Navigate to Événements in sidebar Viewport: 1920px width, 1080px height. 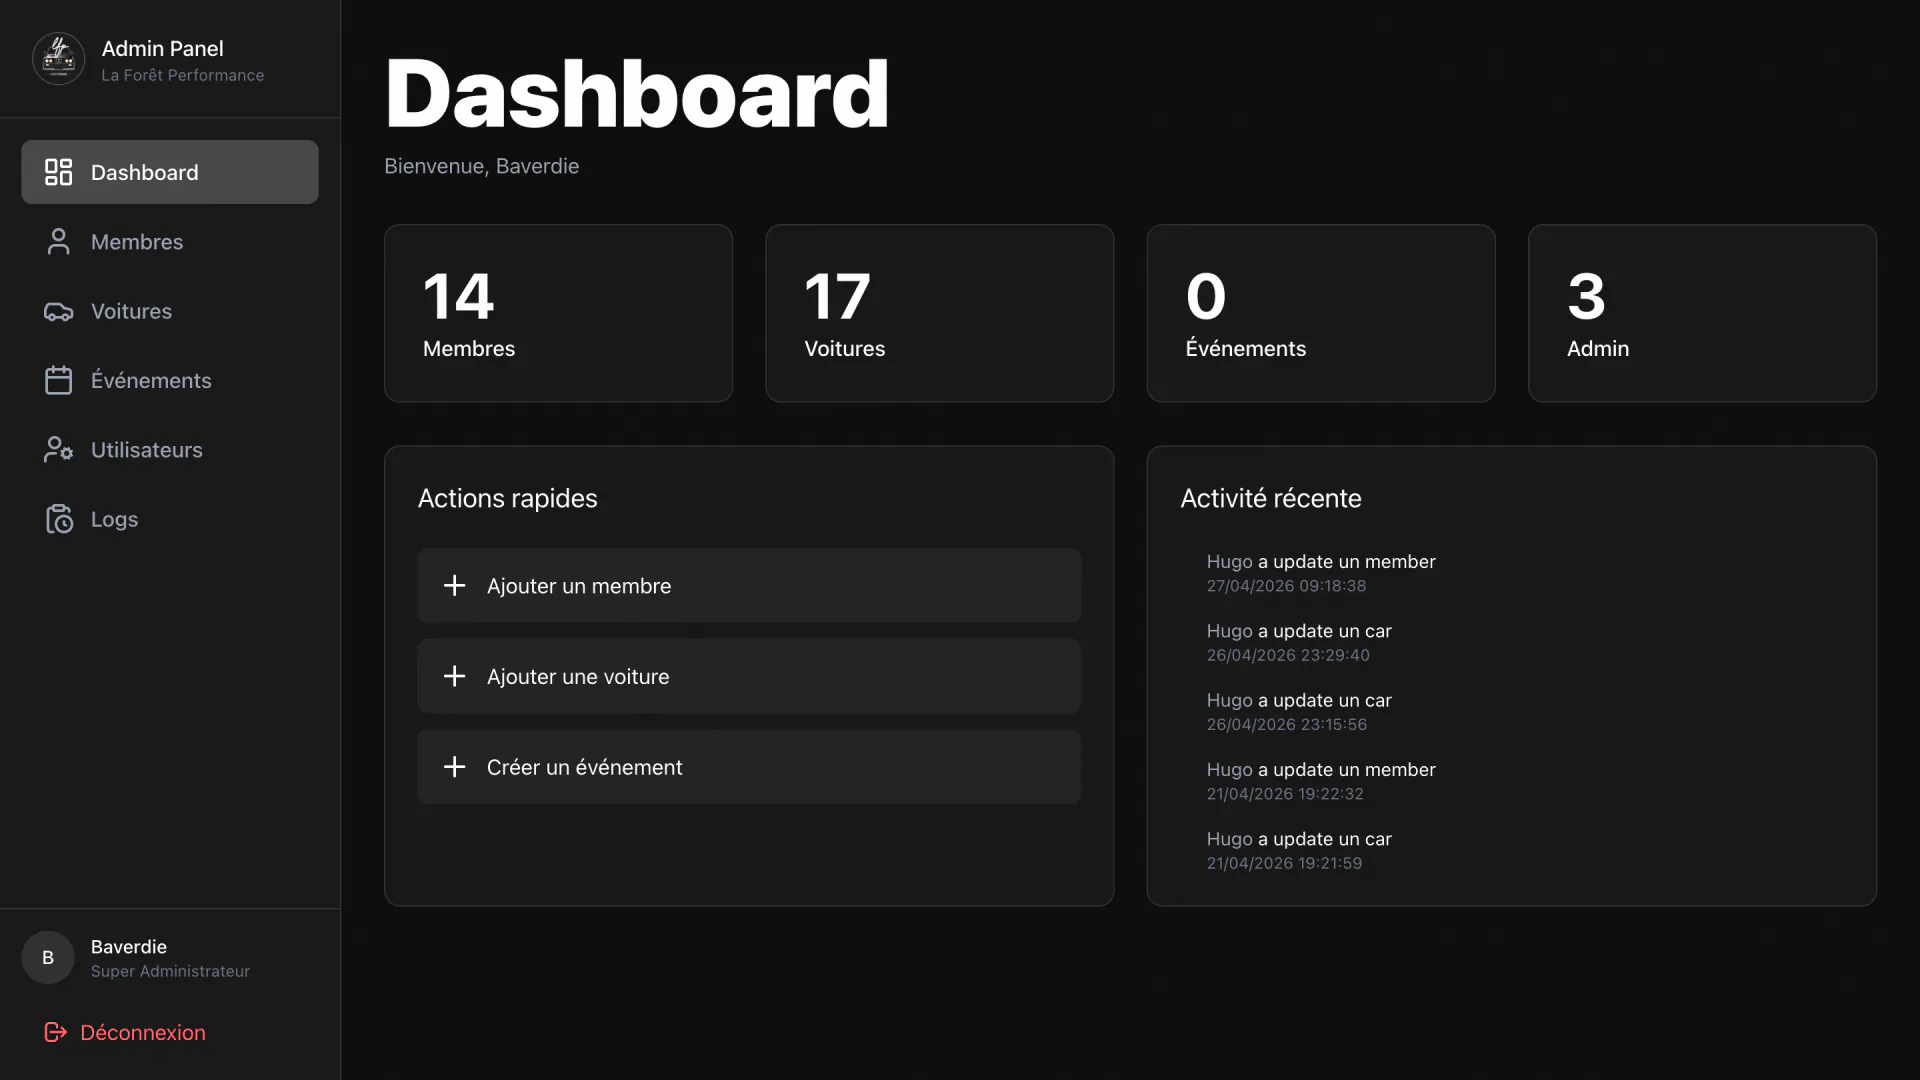tap(170, 380)
